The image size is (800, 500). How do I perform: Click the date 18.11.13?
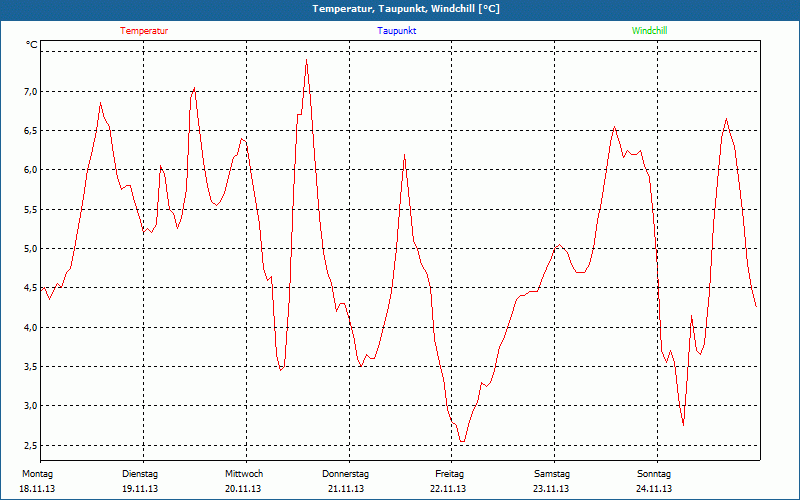(x=37, y=489)
